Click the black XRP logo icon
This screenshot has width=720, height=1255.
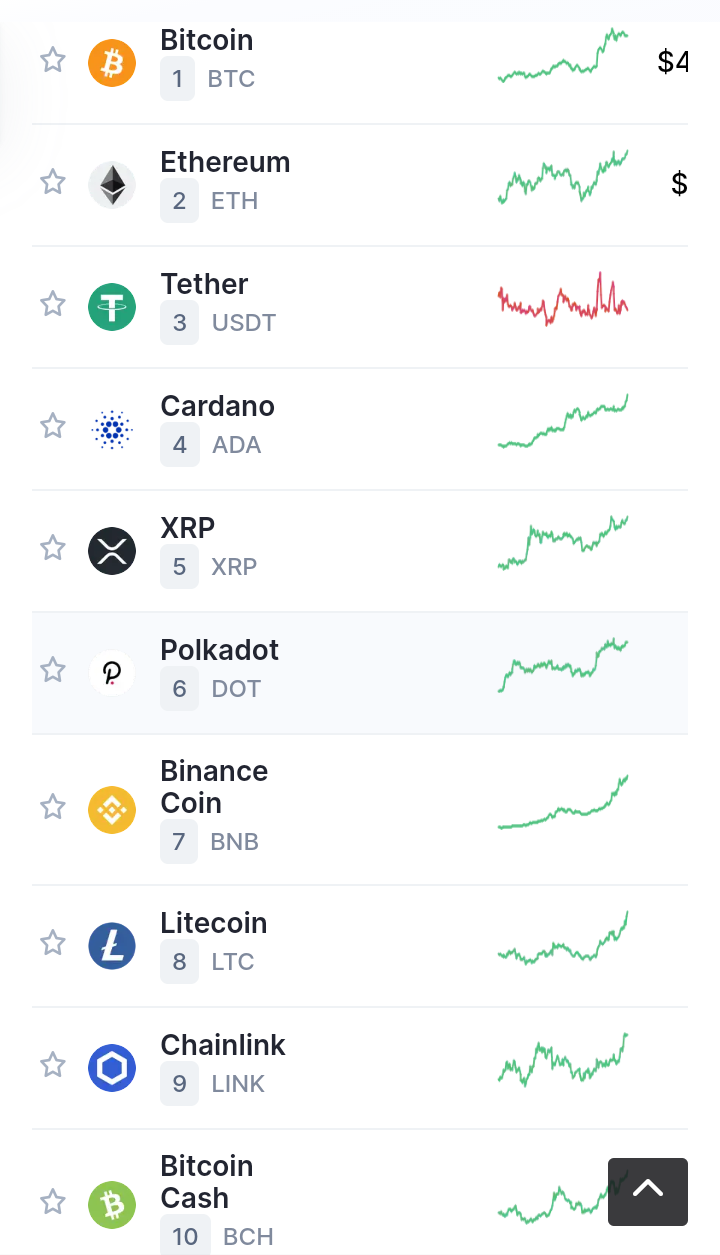[112, 551]
